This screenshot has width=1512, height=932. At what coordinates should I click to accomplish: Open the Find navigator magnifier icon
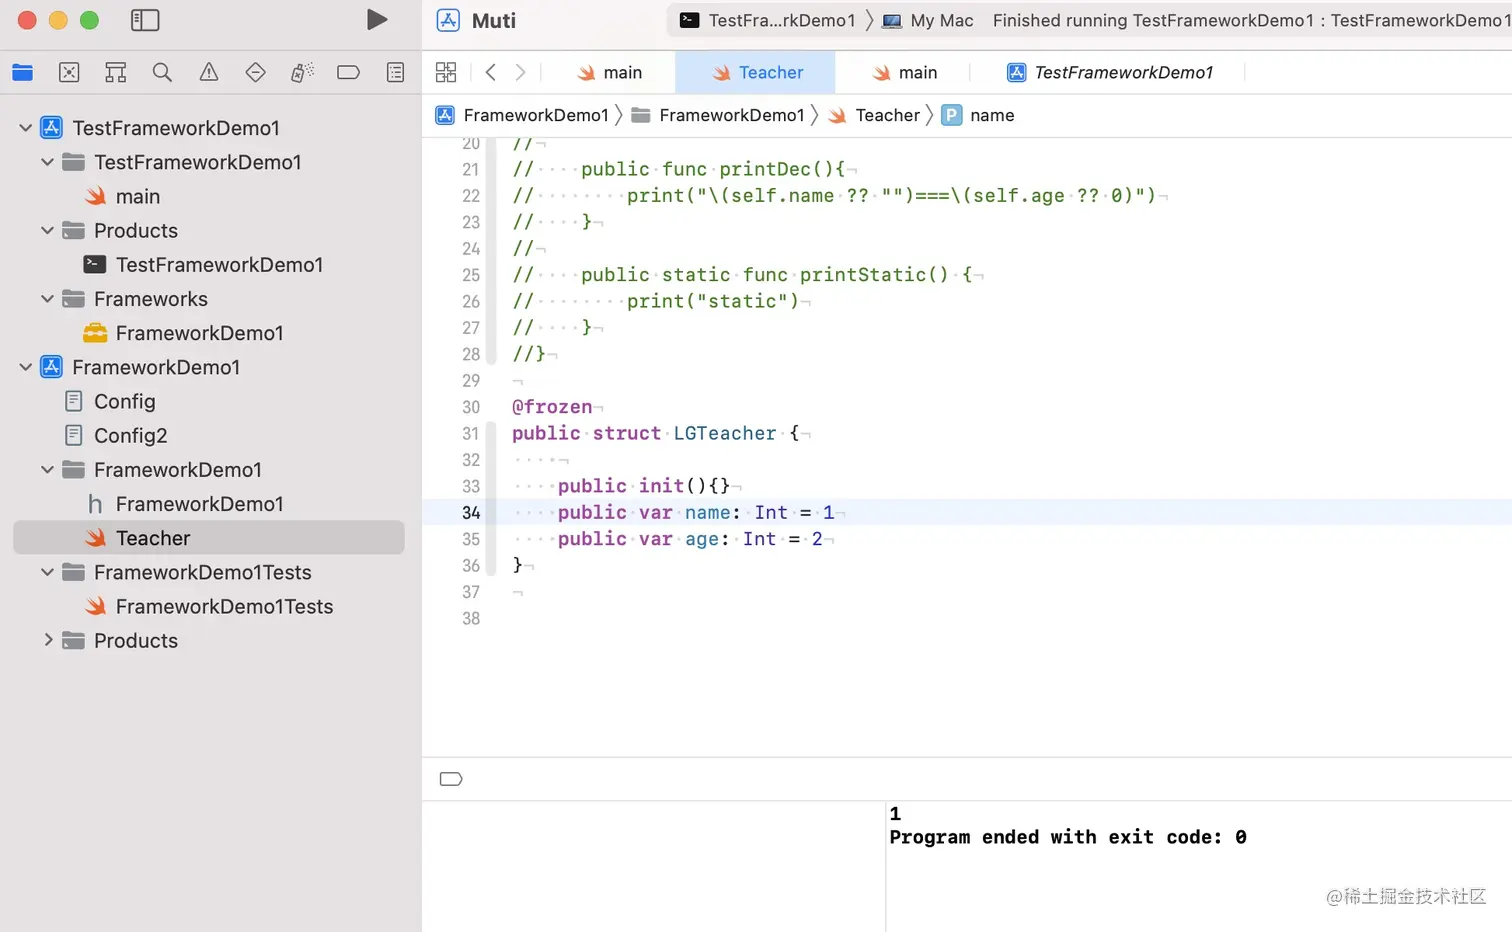click(x=162, y=72)
